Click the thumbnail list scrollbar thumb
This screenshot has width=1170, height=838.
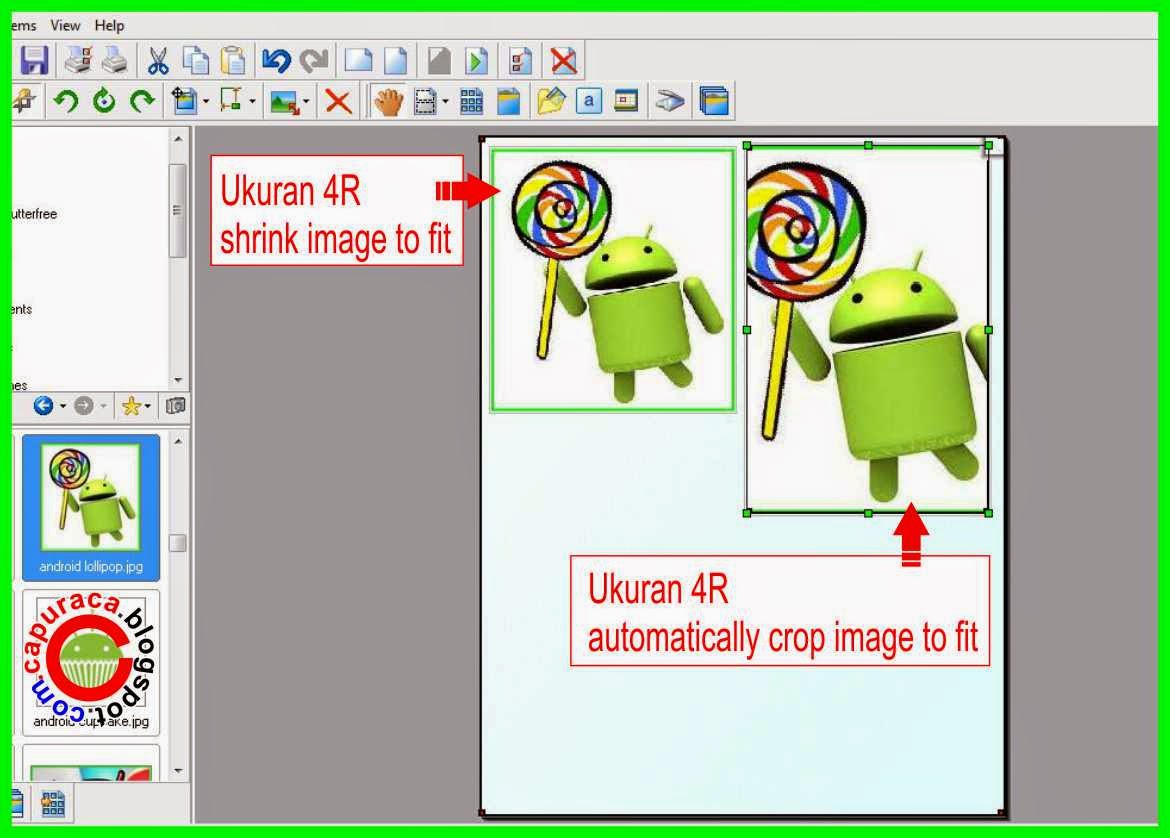(x=178, y=542)
